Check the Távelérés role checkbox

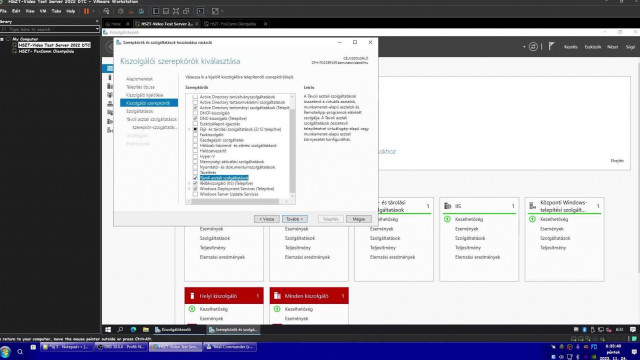point(195,173)
